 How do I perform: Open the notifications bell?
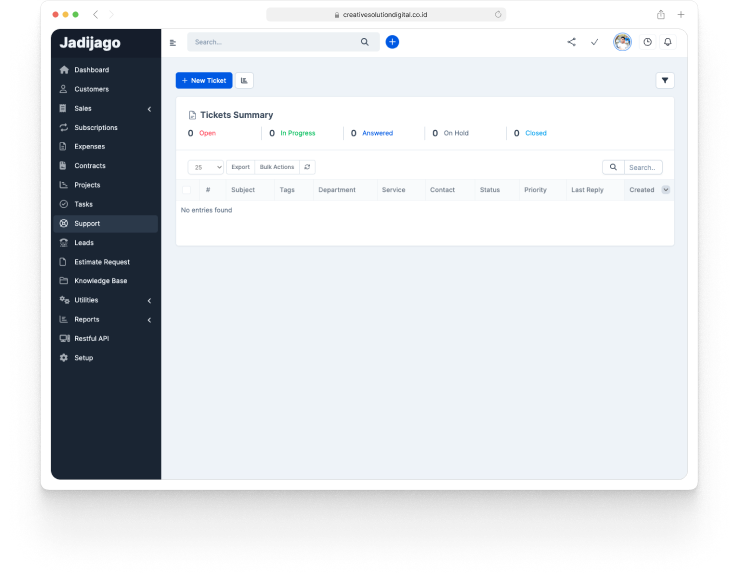pos(668,42)
